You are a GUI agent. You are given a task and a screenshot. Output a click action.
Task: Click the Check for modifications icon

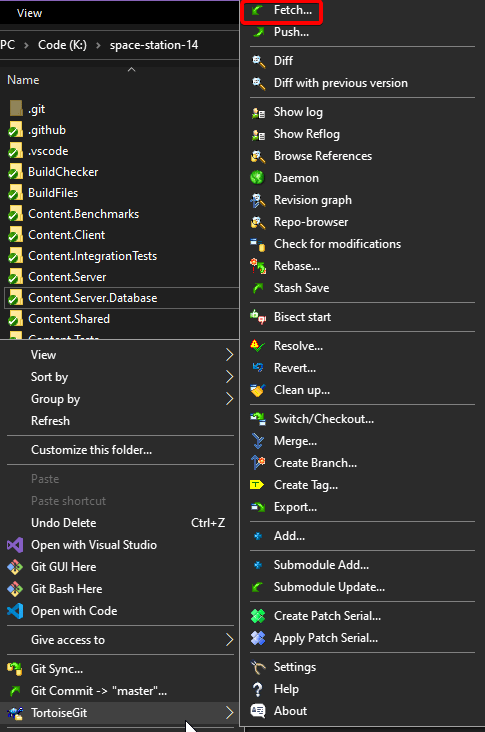click(x=258, y=244)
